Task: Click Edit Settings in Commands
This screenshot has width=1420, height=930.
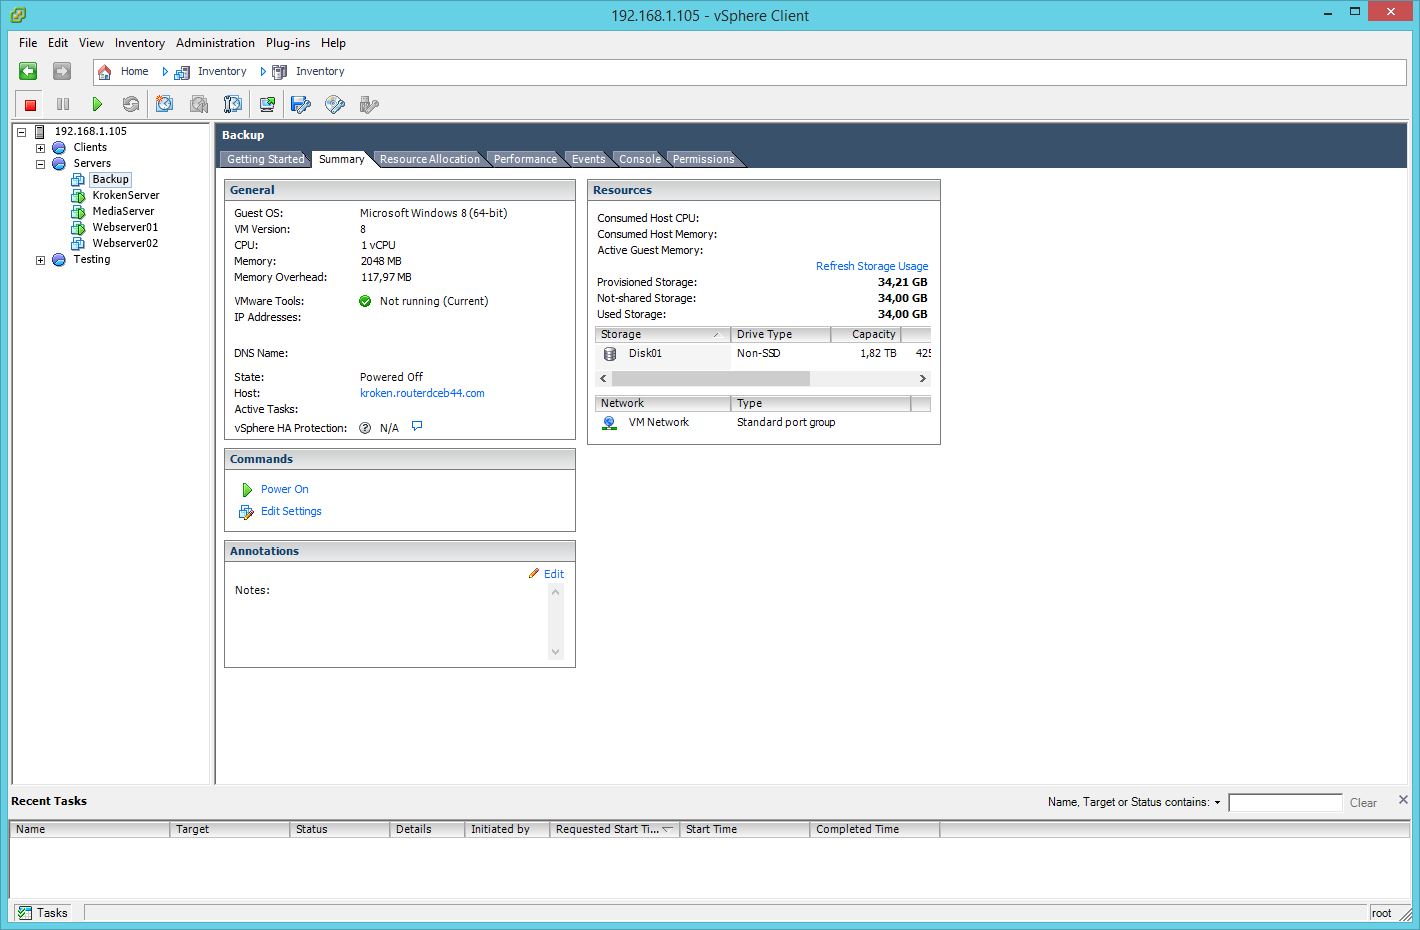Action: pyautogui.click(x=291, y=511)
